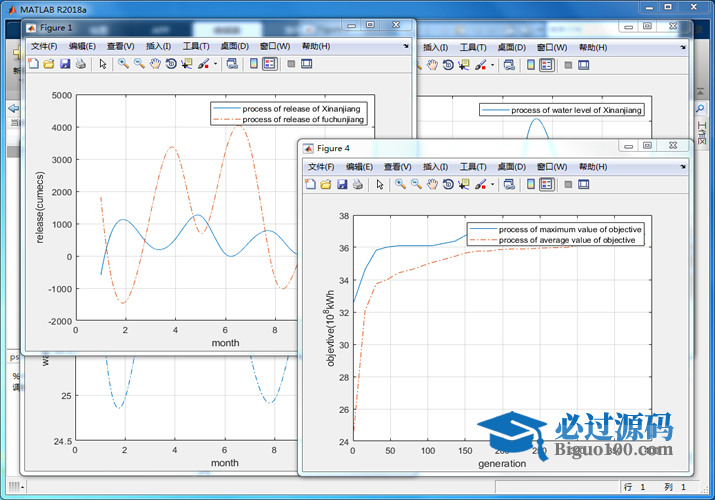Toggle Insert Legend in Figure 1 toolbar

coord(270,64)
